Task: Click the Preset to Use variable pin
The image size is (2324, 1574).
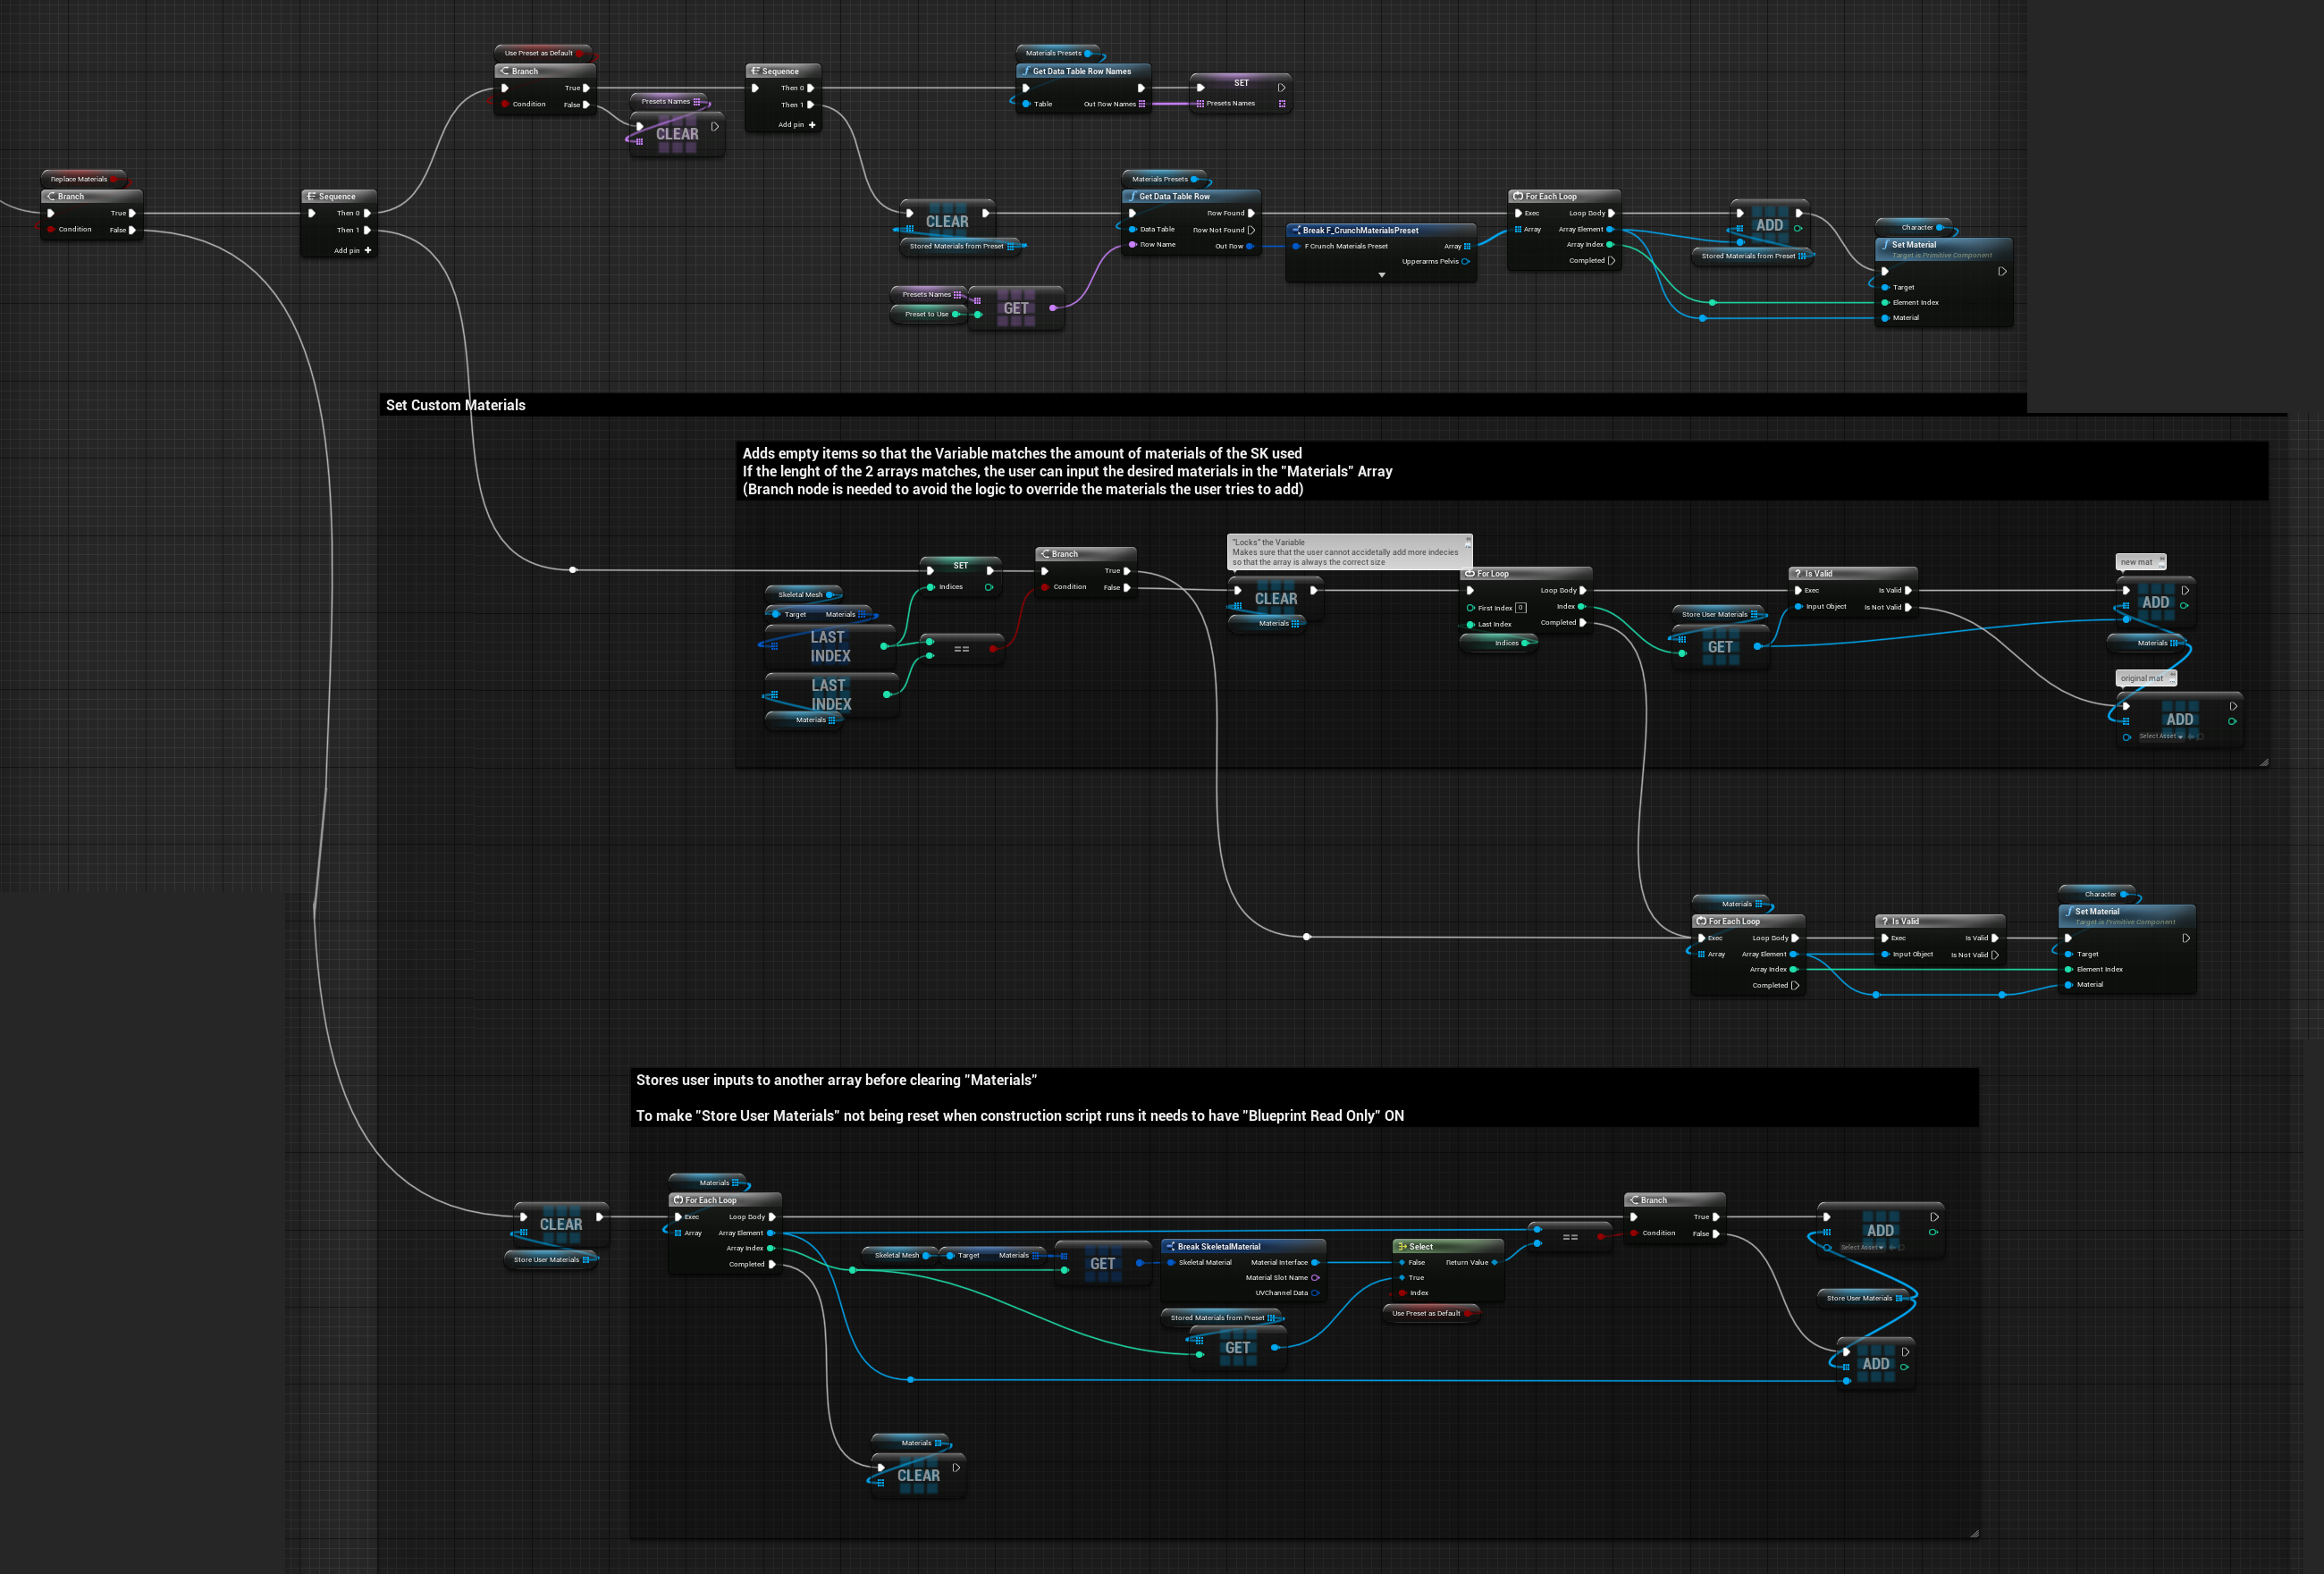Action: click(x=956, y=314)
